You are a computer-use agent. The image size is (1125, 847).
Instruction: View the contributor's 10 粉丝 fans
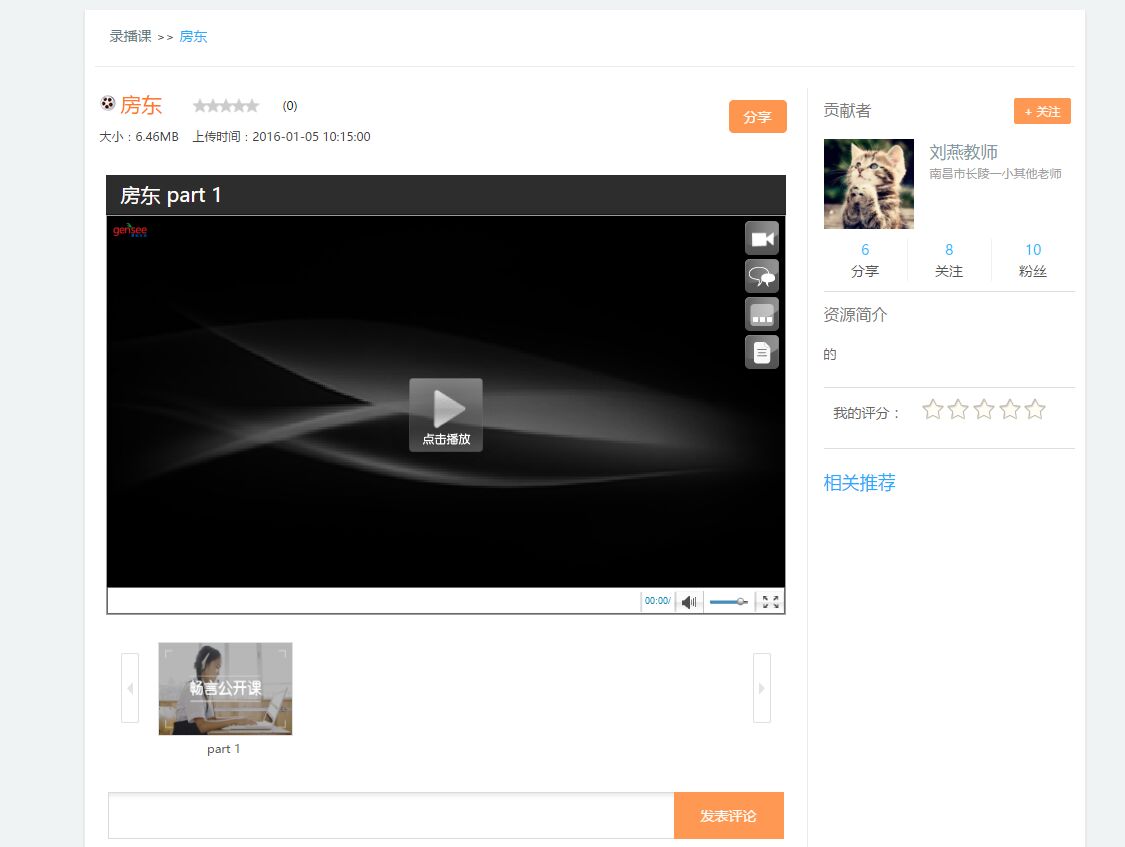click(x=1033, y=260)
